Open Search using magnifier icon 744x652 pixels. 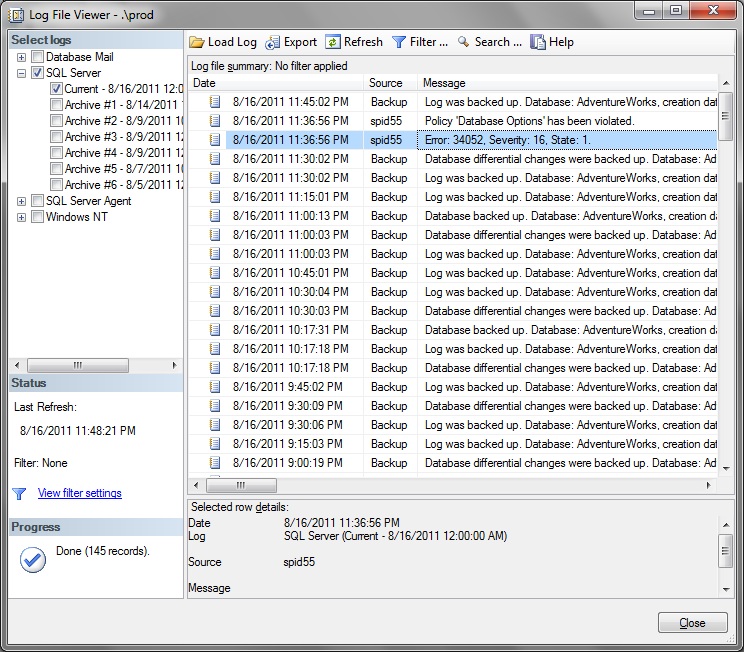point(464,42)
